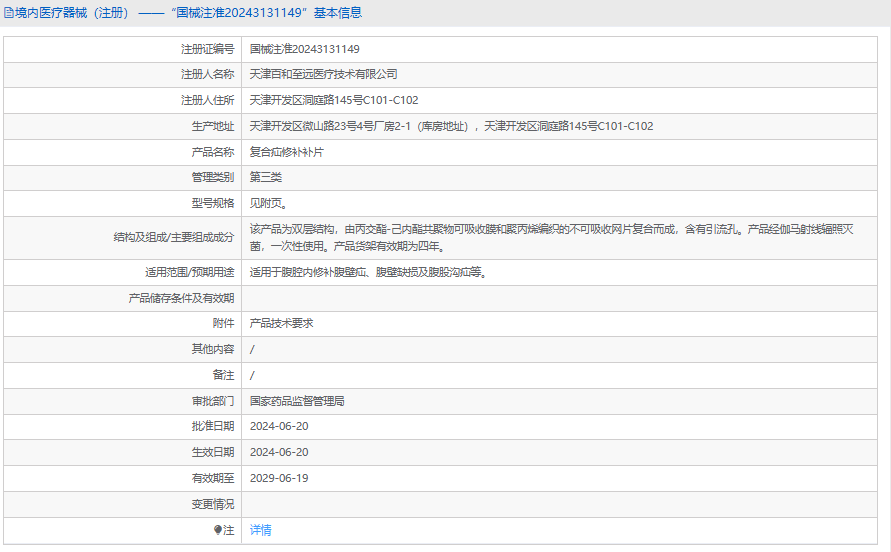
Task: Click the 第三类 management category value
Action: click(265, 177)
